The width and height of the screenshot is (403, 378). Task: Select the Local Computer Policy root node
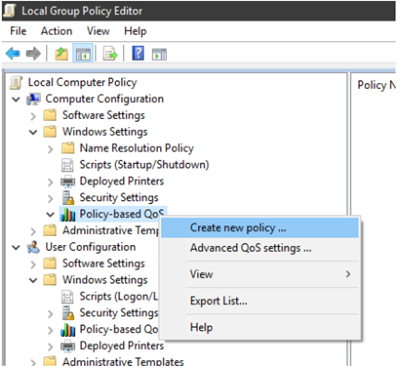82,82
